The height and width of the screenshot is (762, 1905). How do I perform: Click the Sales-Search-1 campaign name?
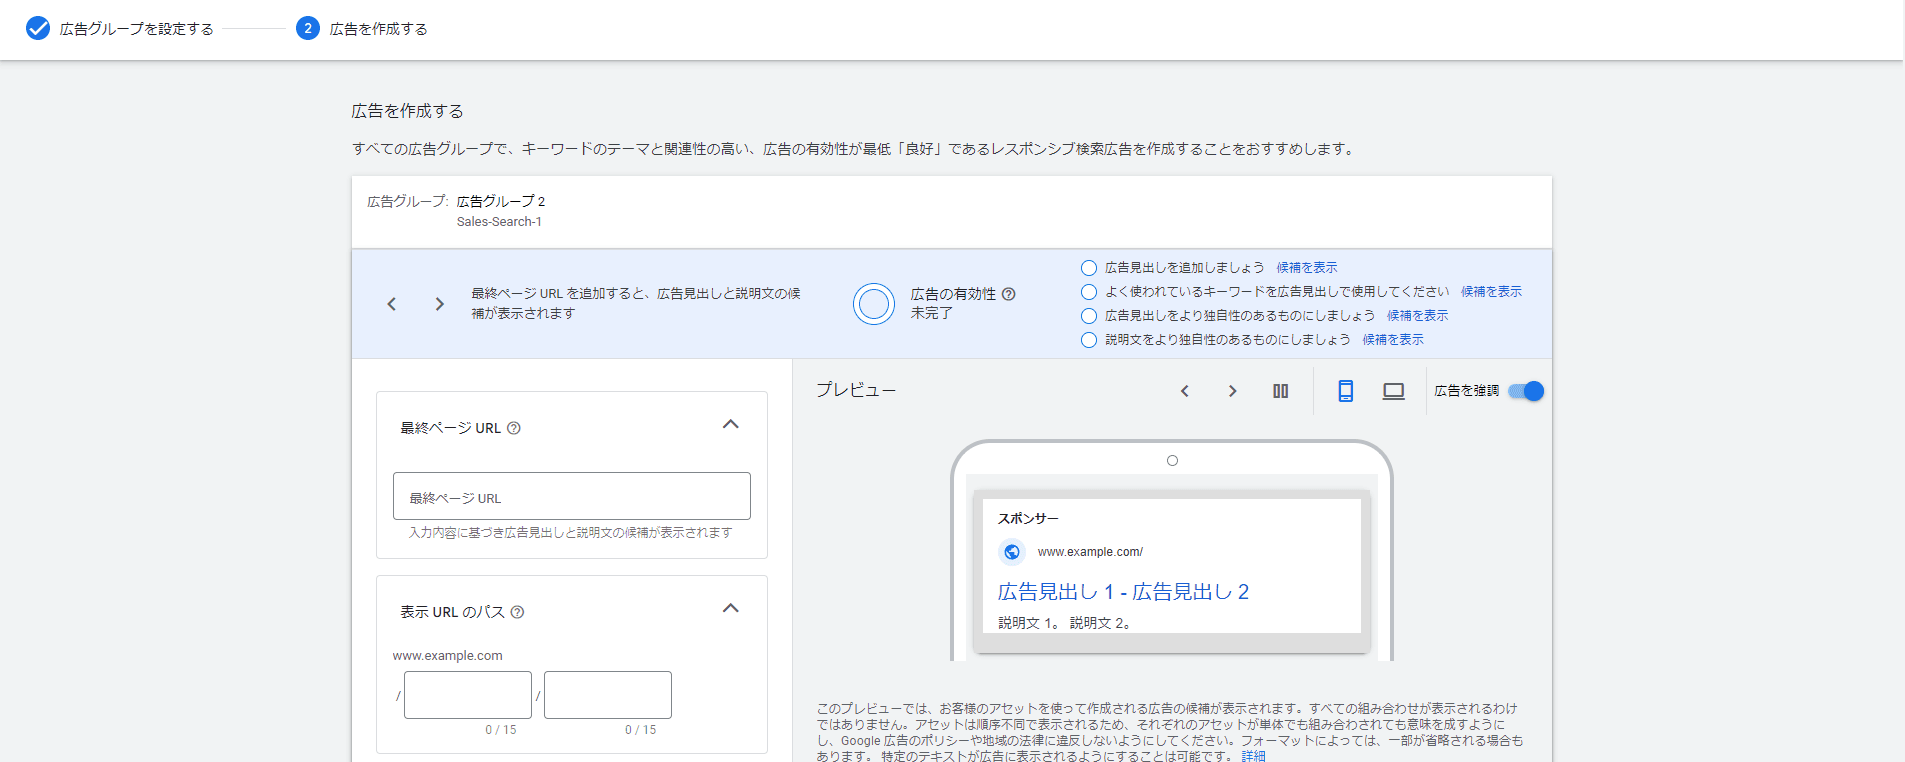coord(499,222)
